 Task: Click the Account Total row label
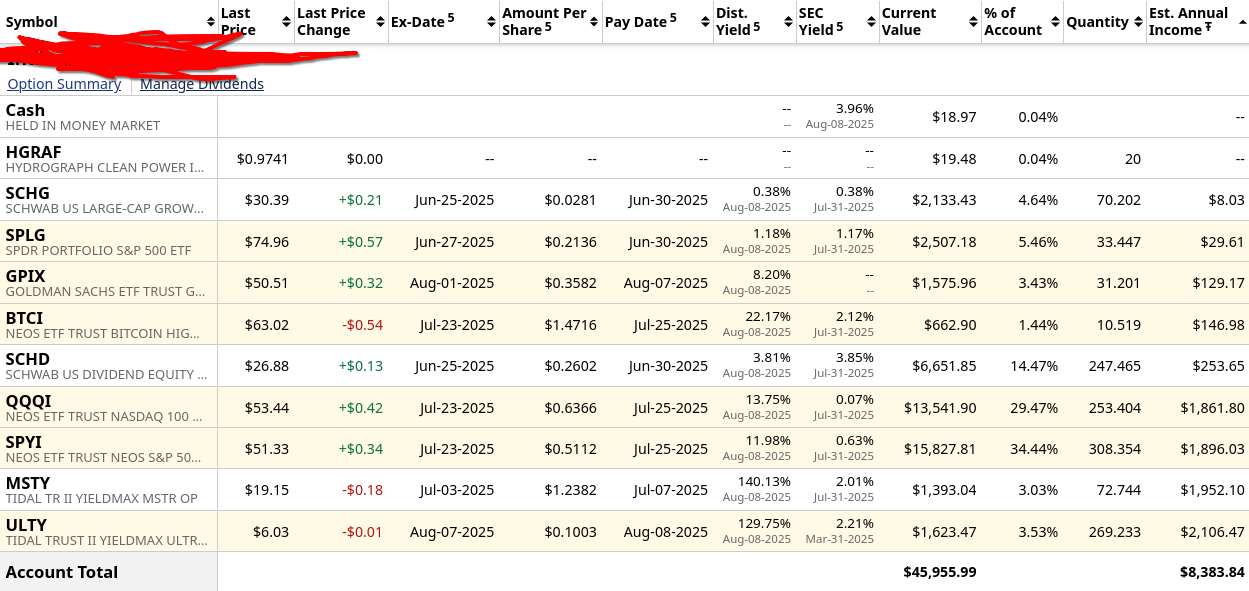[x=62, y=572]
